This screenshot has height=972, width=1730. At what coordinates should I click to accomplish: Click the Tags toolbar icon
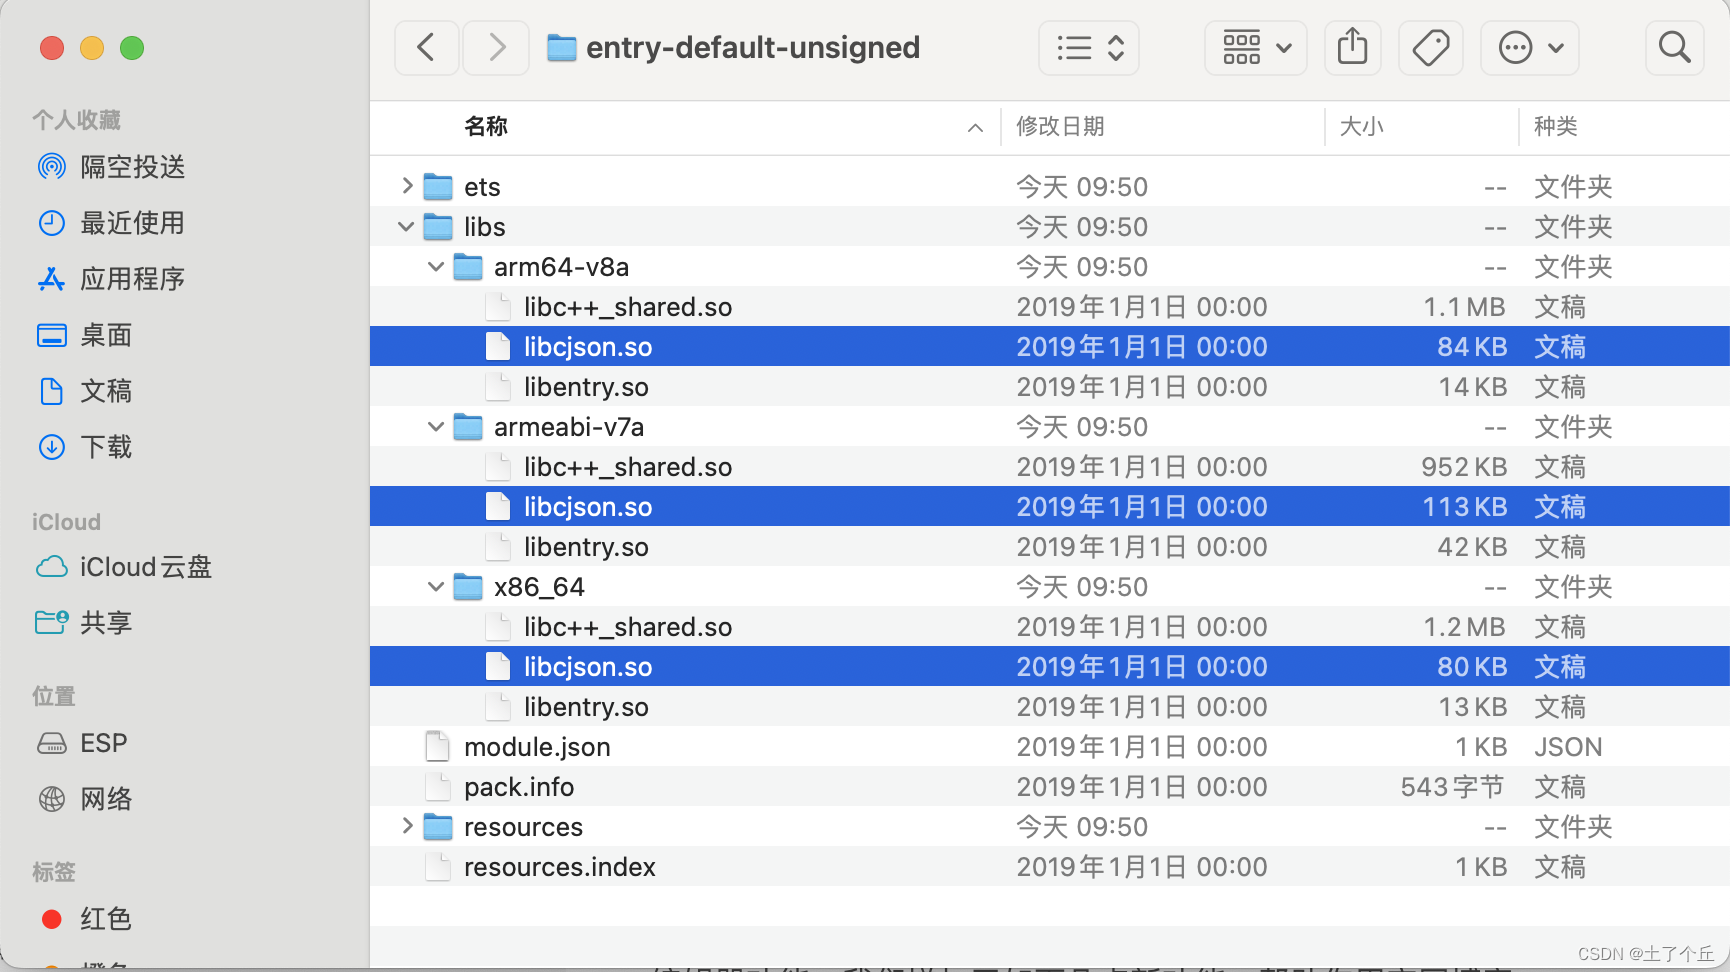coord(1431,47)
